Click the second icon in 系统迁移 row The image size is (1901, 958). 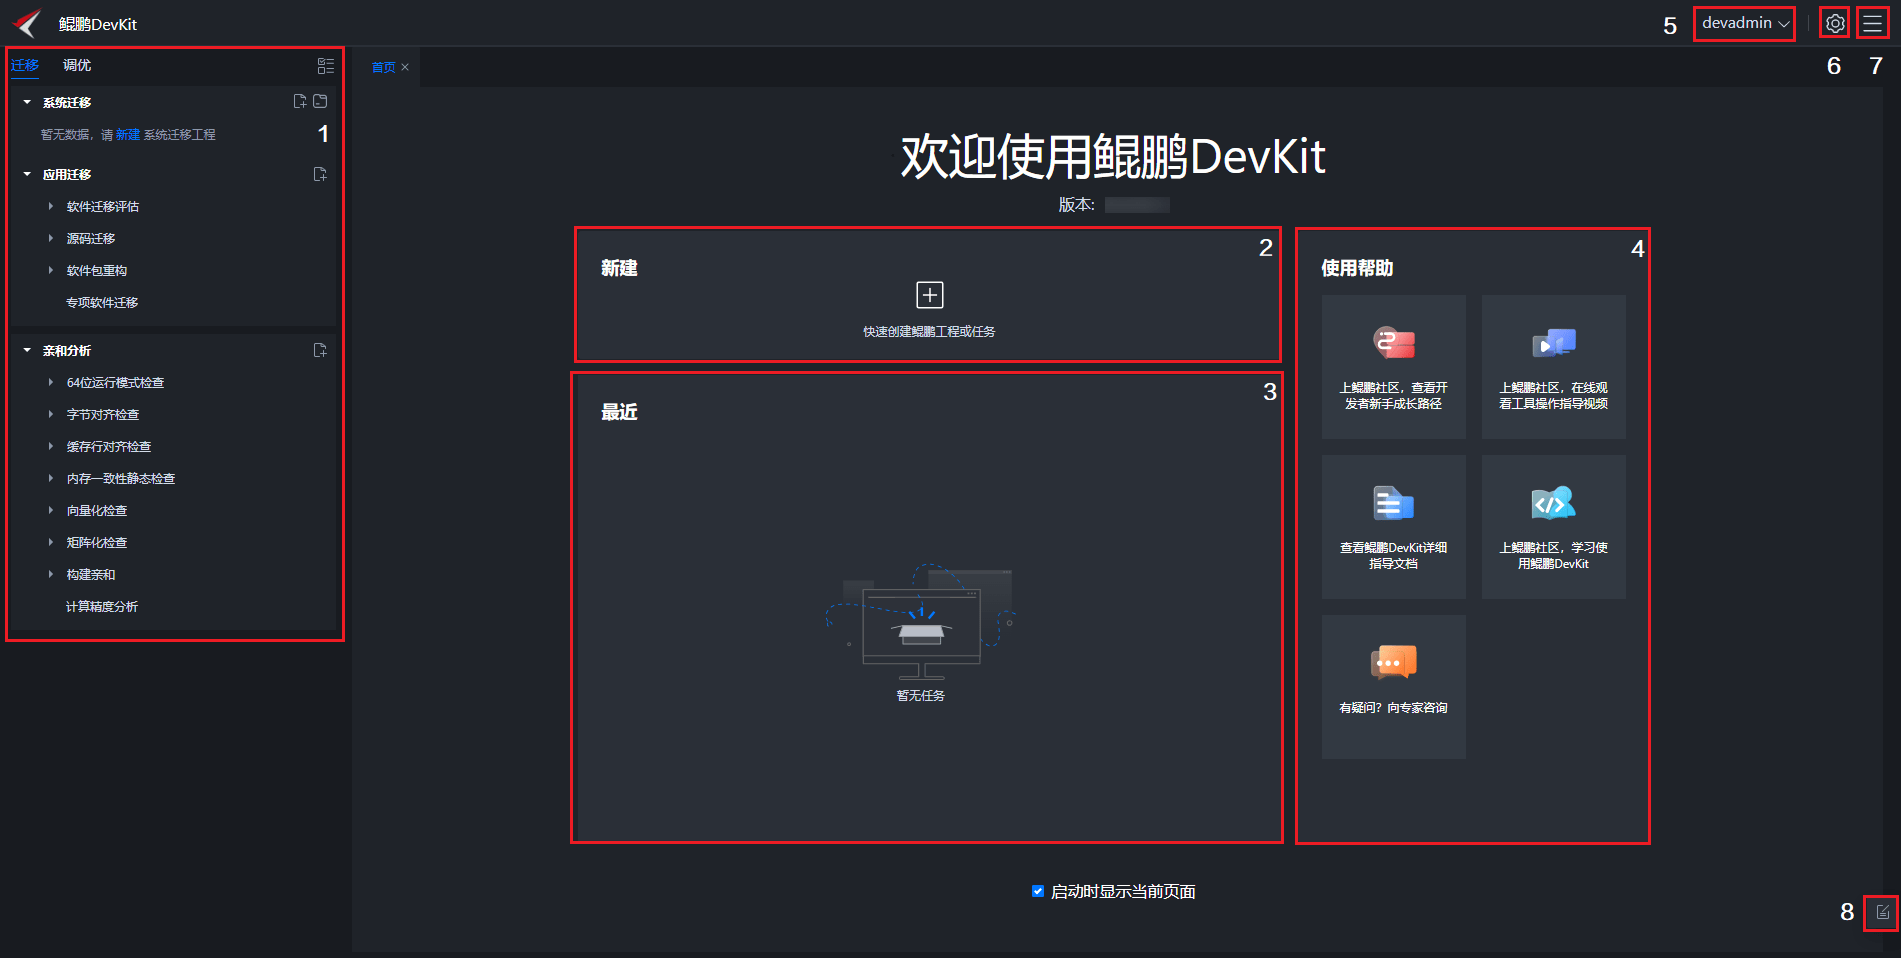coord(320,102)
